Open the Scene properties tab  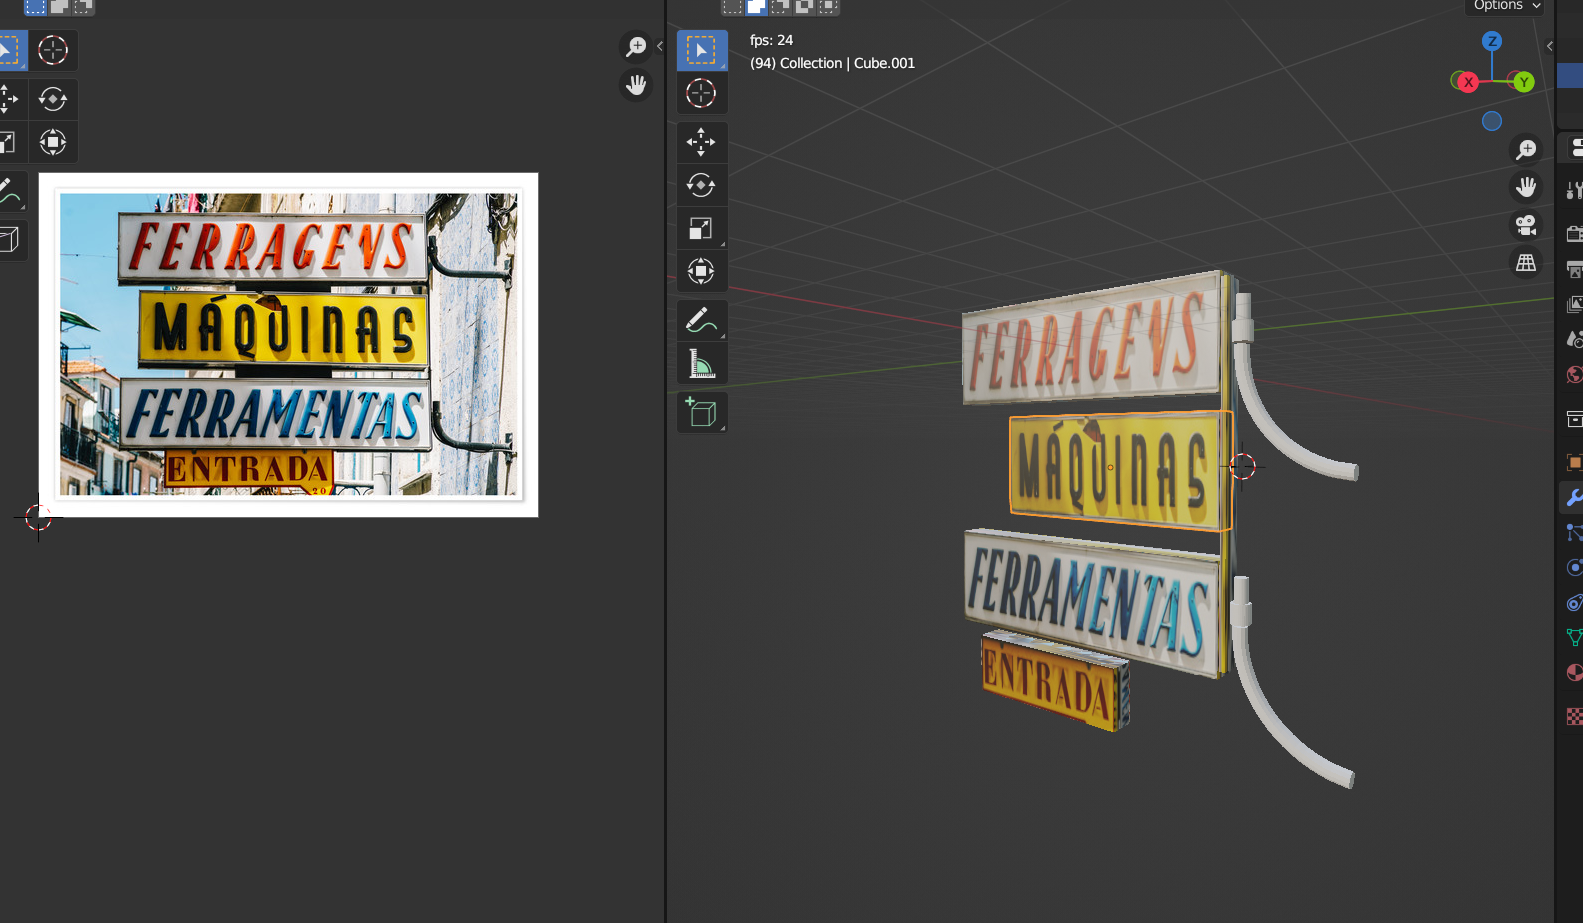click(x=1574, y=339)
